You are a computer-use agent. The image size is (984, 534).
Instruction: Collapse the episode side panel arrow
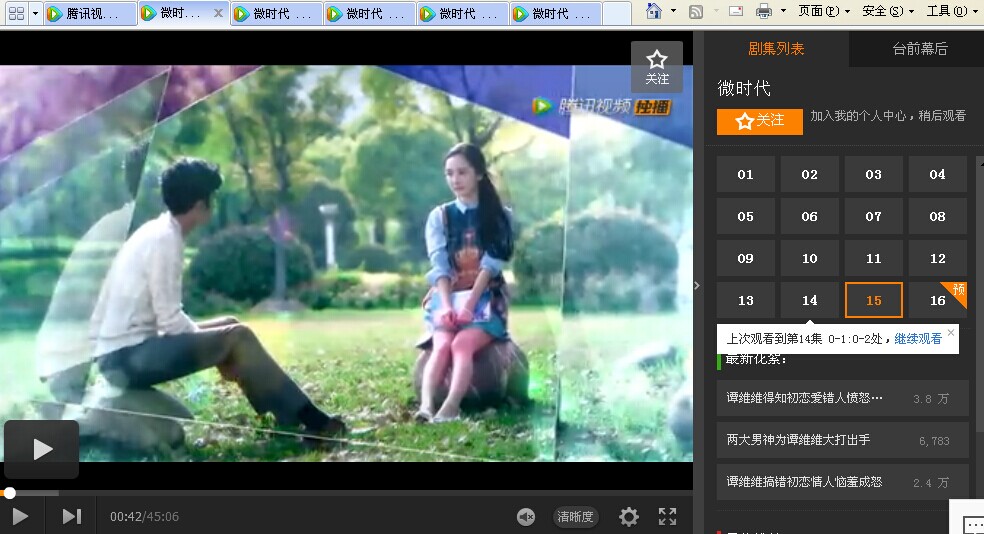(697, 286)
